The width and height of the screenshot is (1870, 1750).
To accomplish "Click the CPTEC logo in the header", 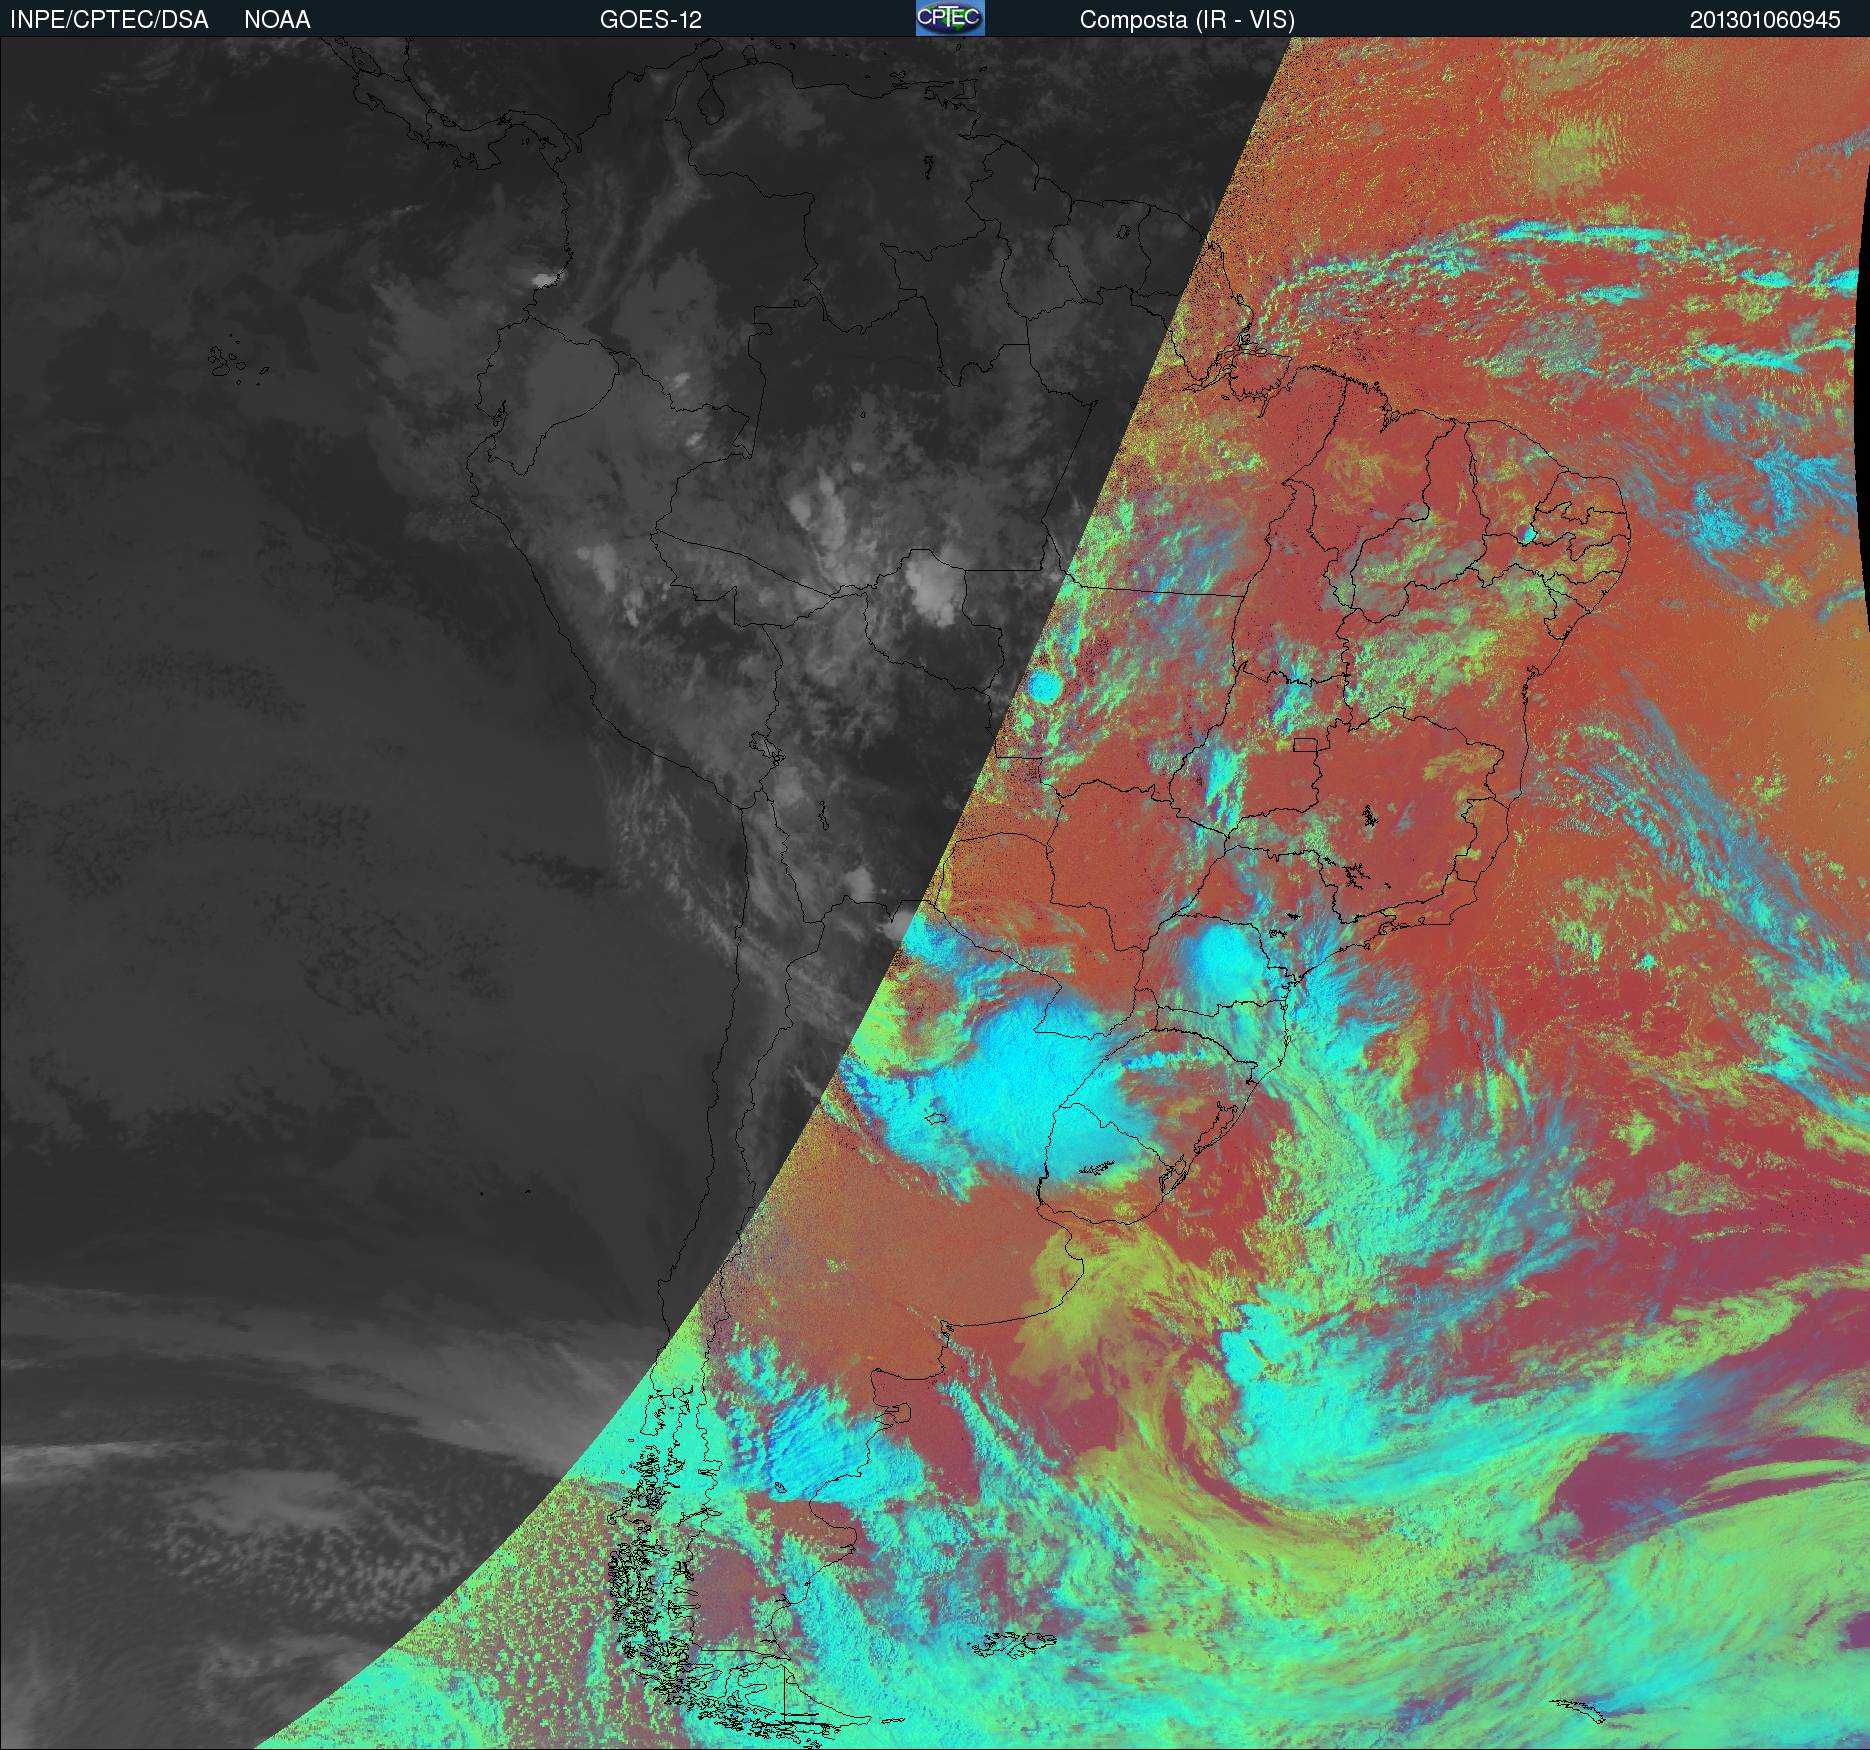I will (x=950, y=18).
